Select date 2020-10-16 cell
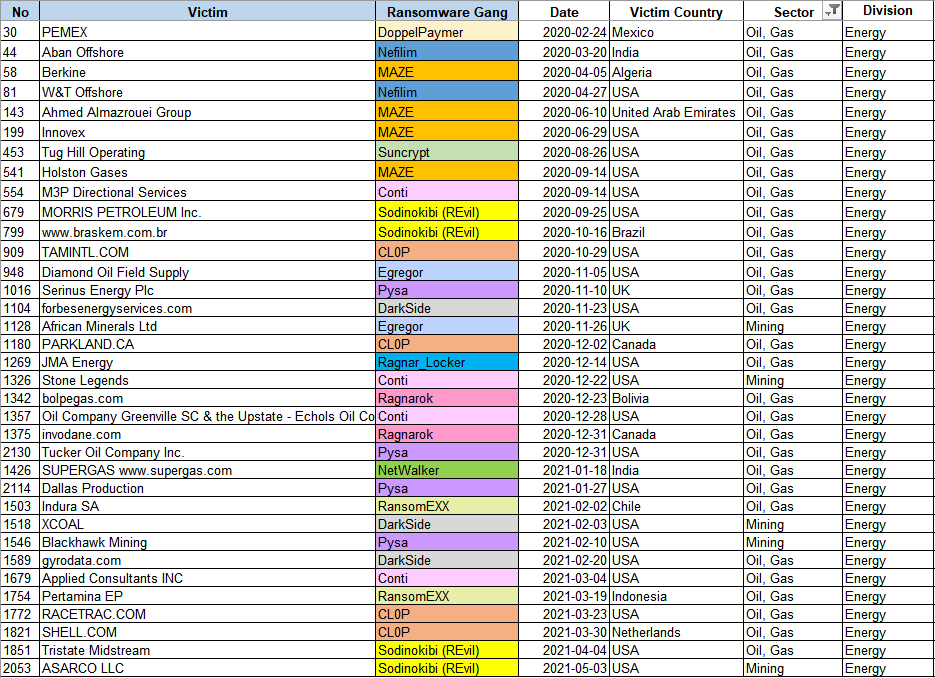The width and height of the screenshot is (935, 678). [x=564, y=231]
